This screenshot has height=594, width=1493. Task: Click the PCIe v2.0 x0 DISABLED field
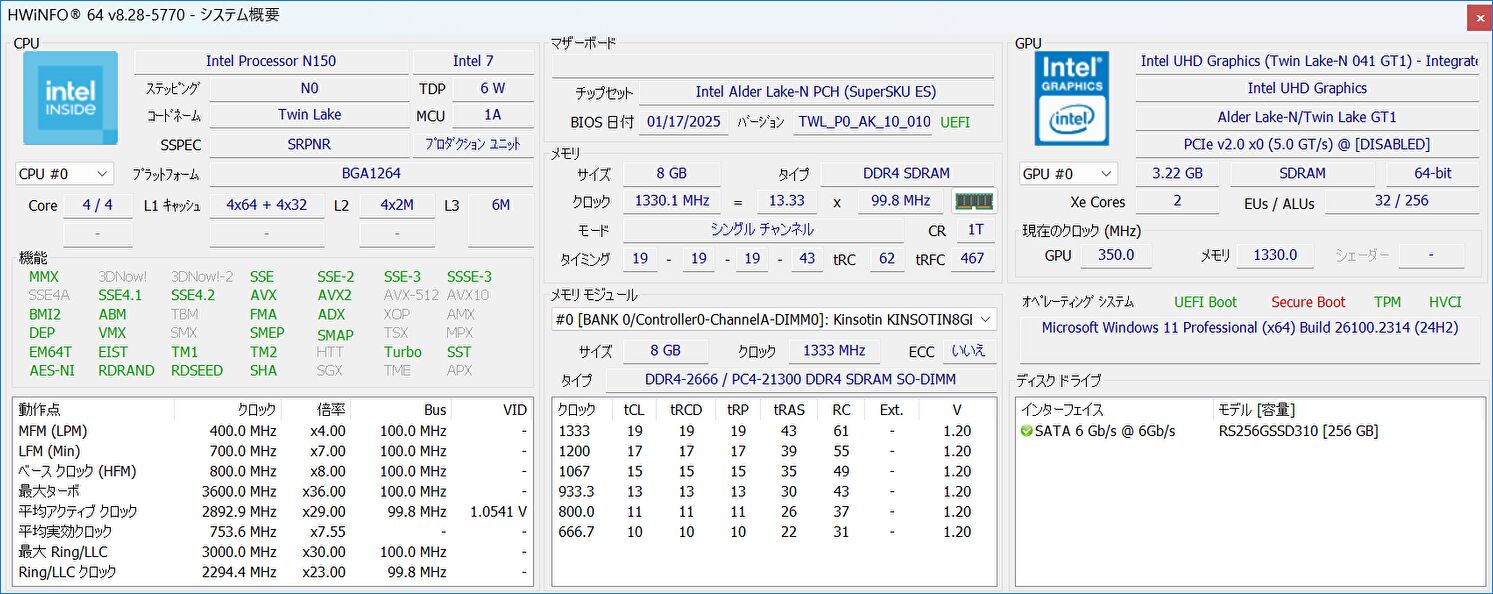tap(1307, 145)
